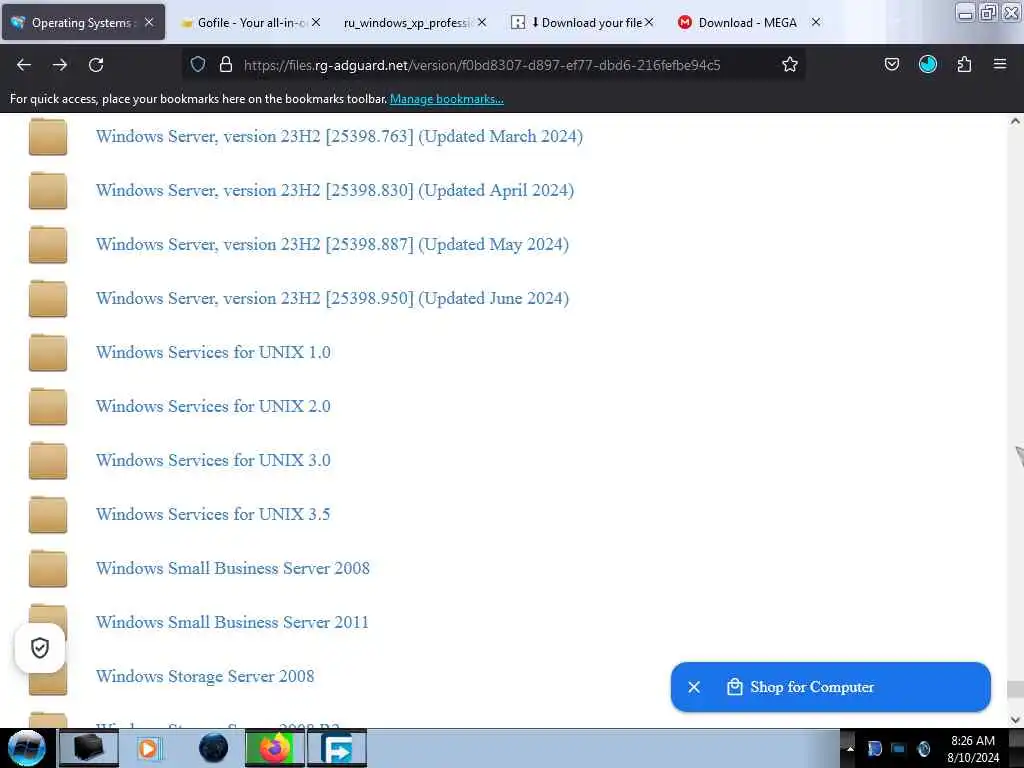Dismiss the Shop for Computer banner
This screenshot has height=768, width=1024.
694,687
